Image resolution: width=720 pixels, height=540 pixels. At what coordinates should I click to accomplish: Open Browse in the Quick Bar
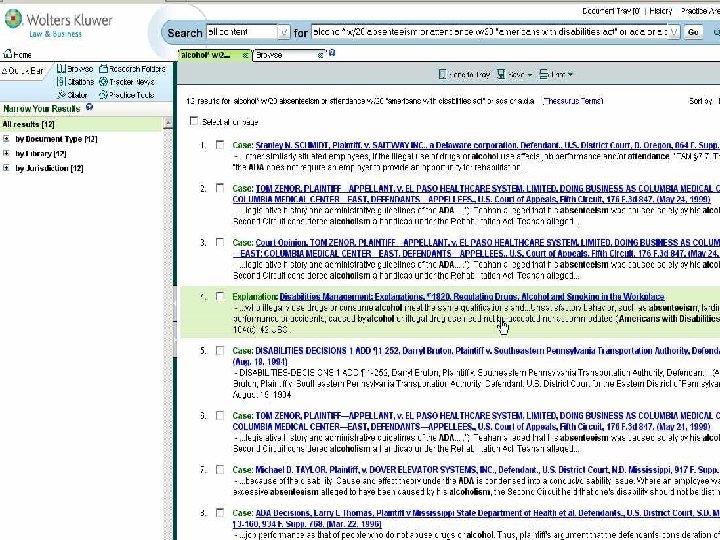point(75,69)
